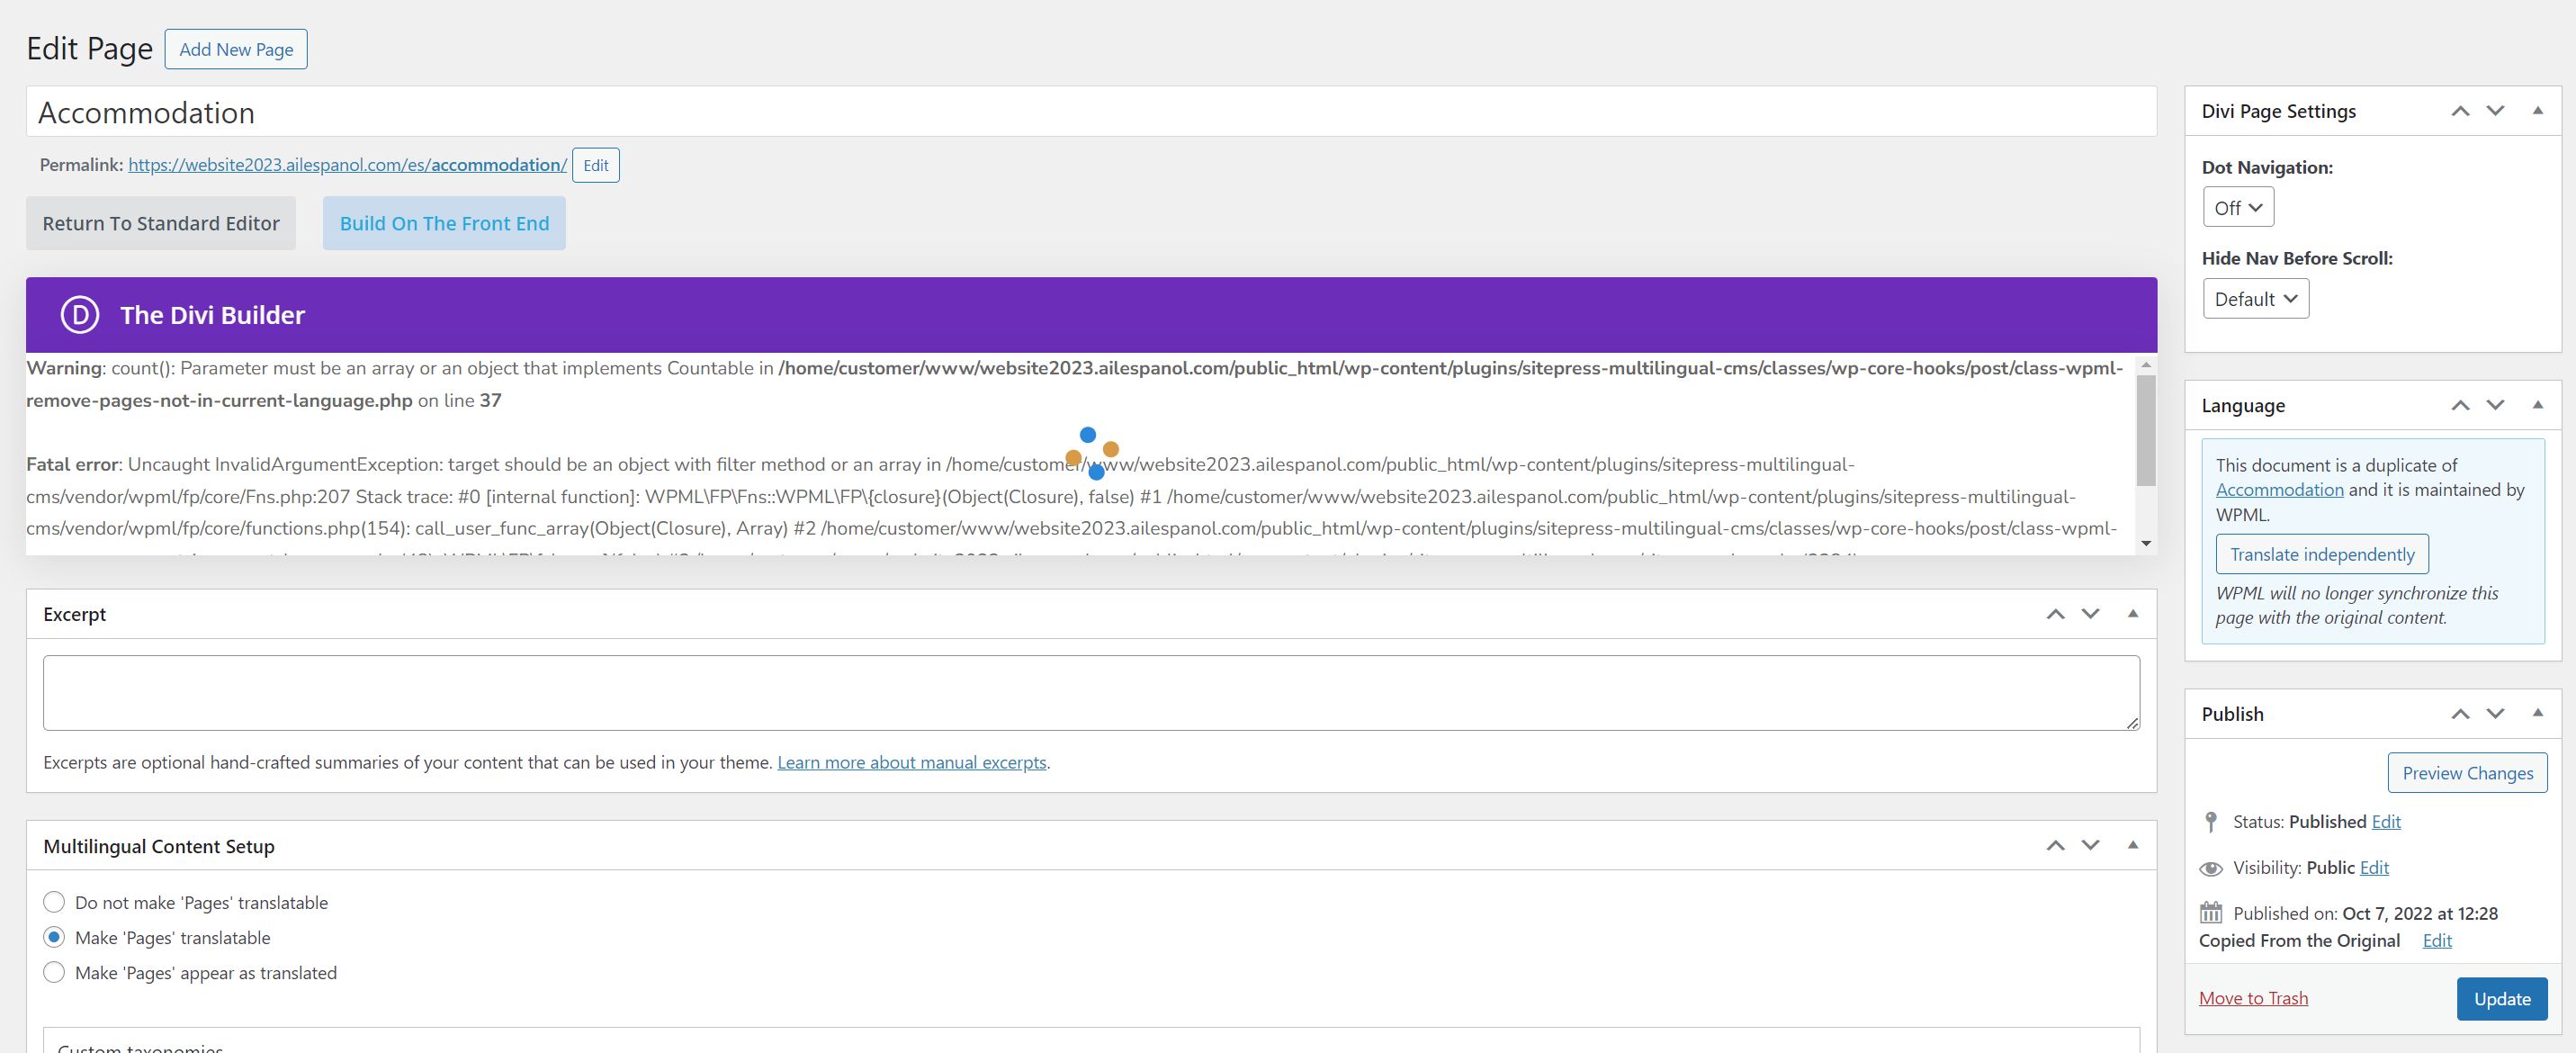Move Language panel down

(x=2495, y=405)
